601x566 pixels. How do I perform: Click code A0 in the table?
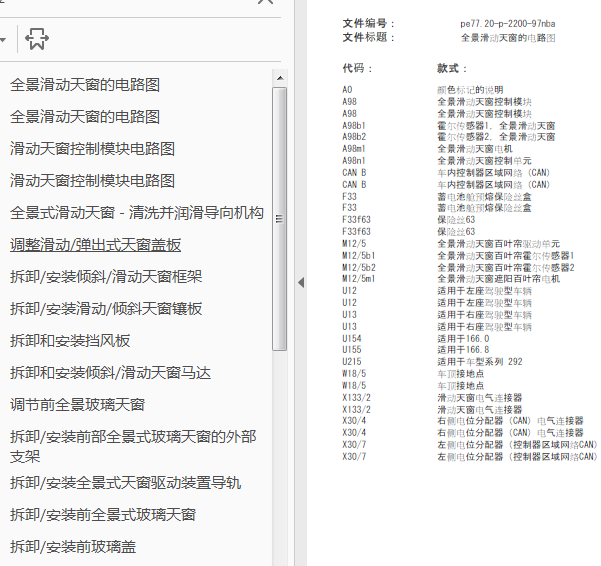[347, 90]
